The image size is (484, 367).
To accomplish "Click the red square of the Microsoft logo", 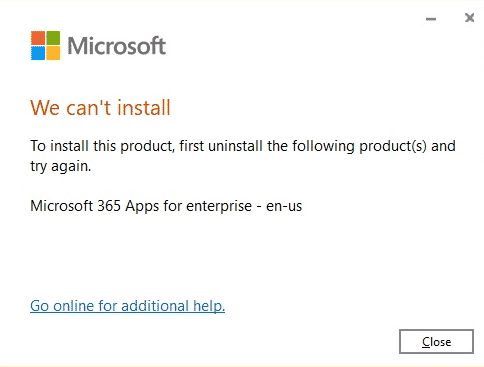I will pos(38,38).
